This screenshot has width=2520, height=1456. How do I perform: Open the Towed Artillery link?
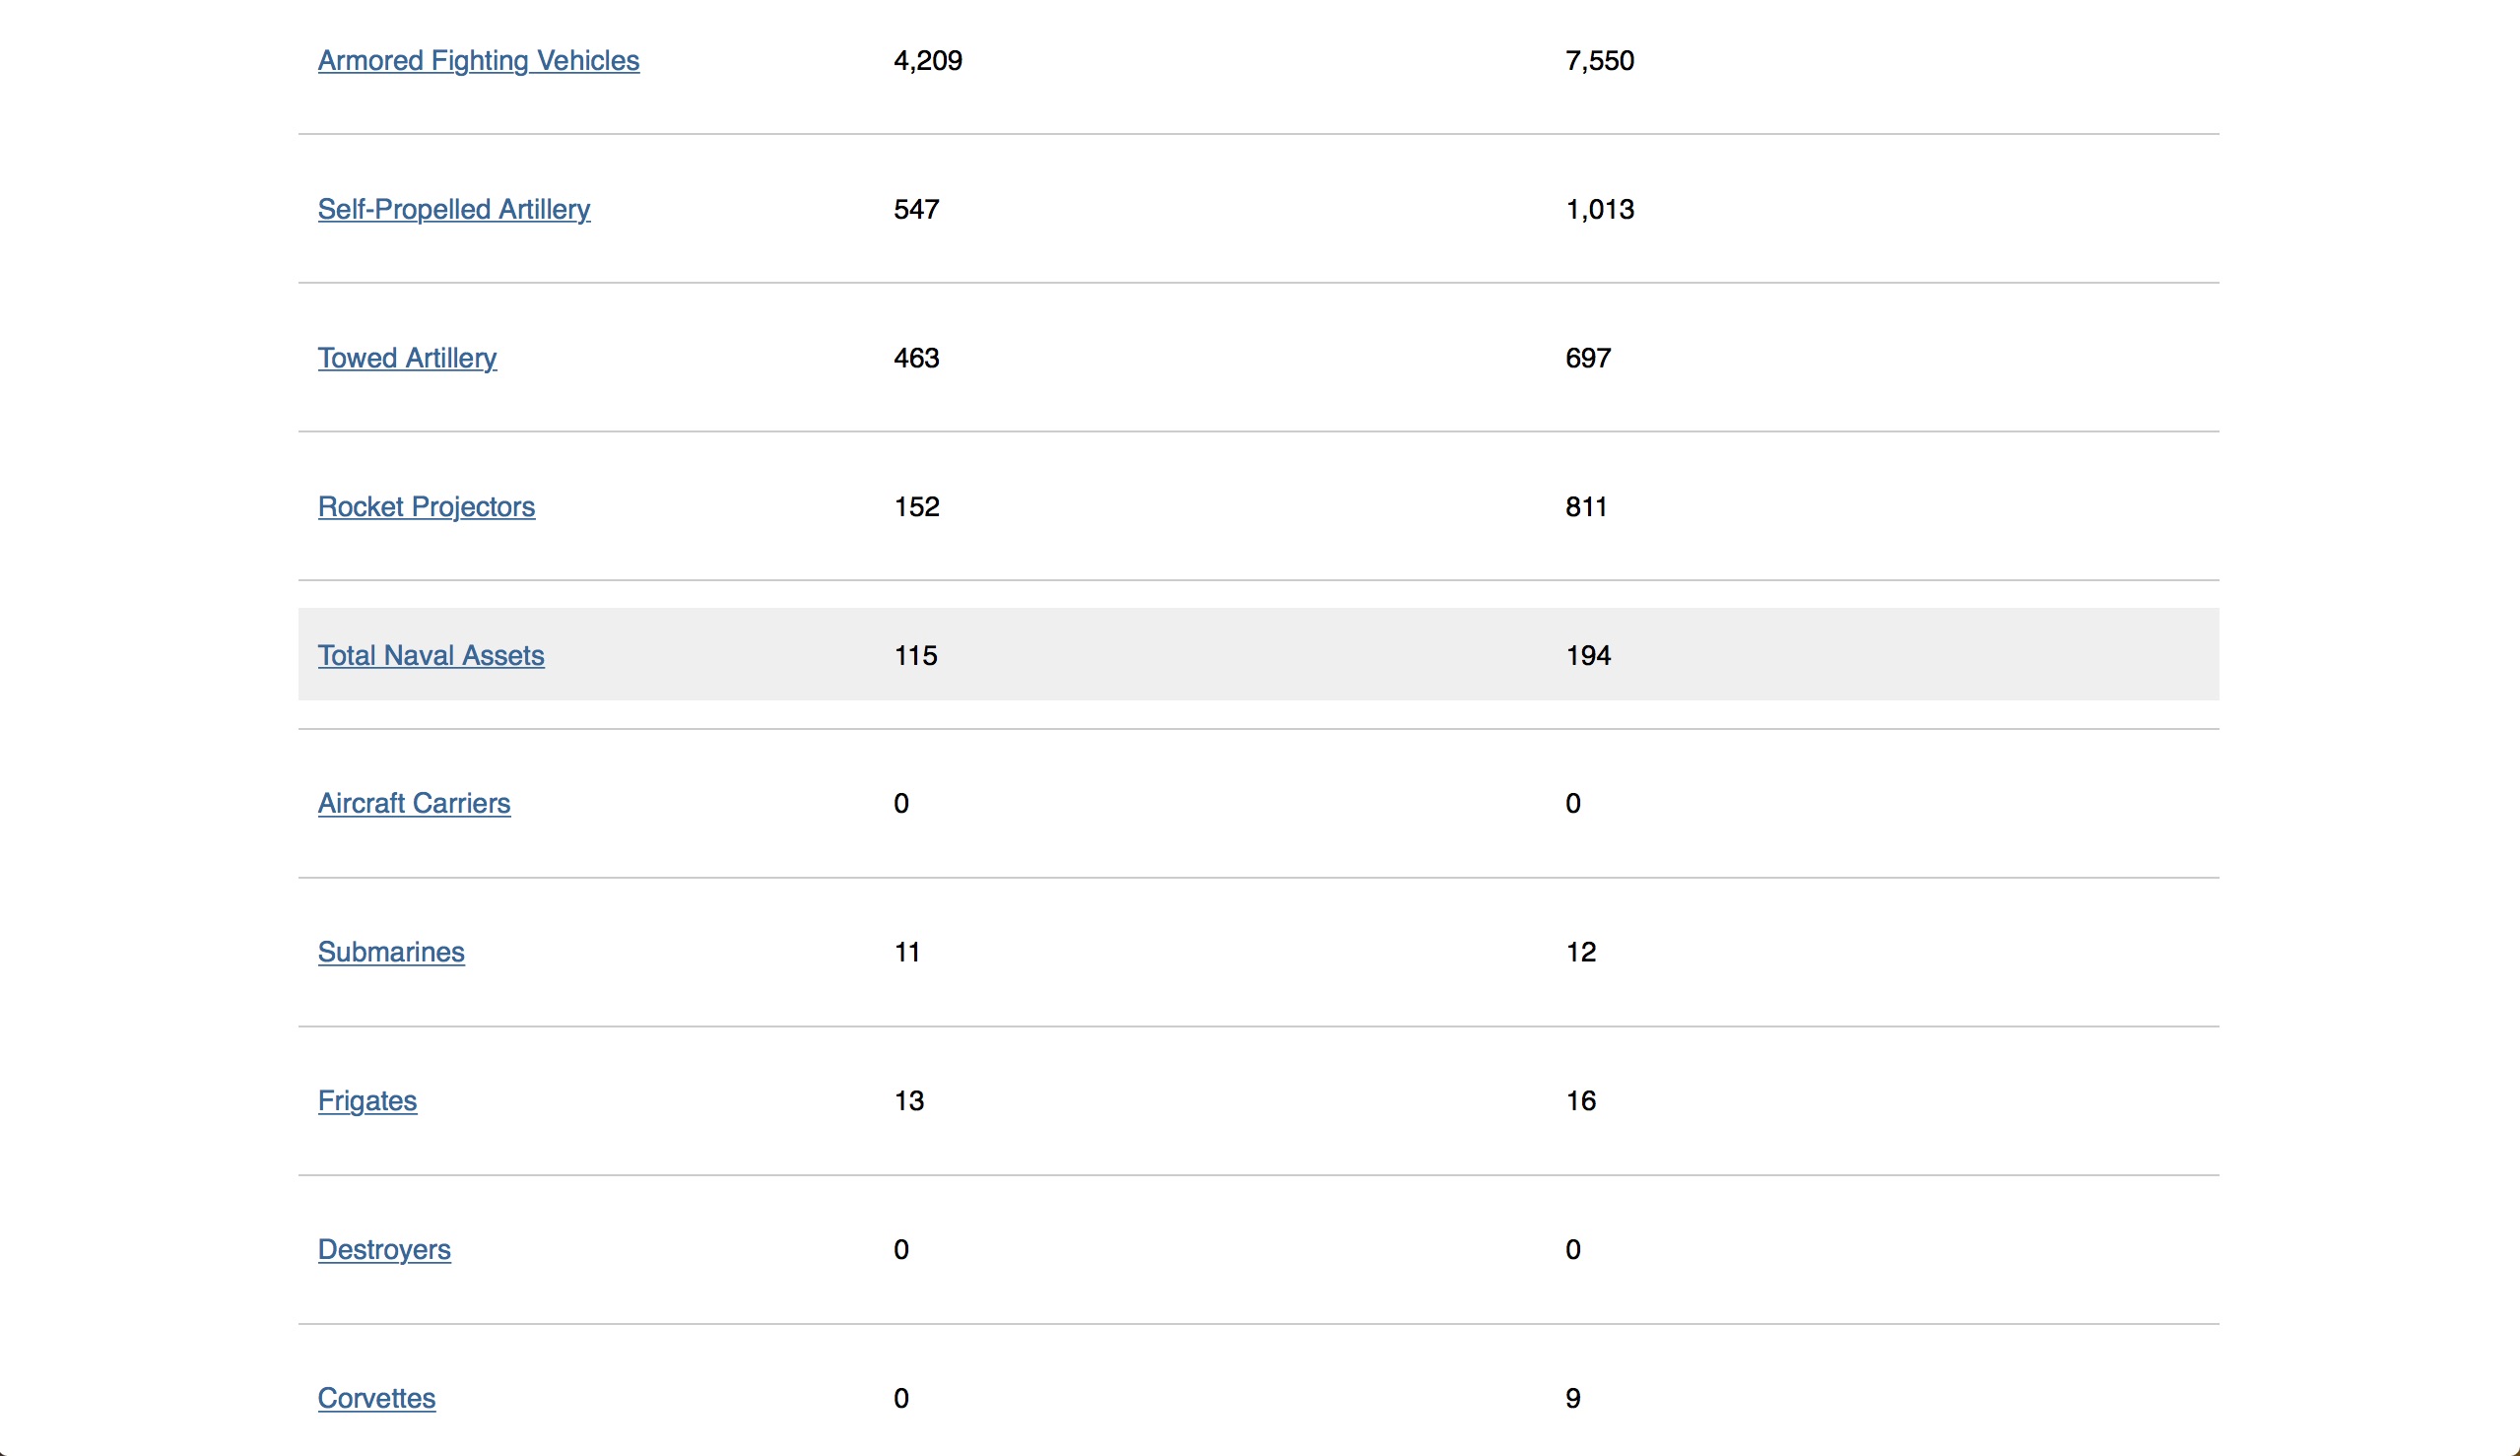pyautogui.click(x=407, y=358)
